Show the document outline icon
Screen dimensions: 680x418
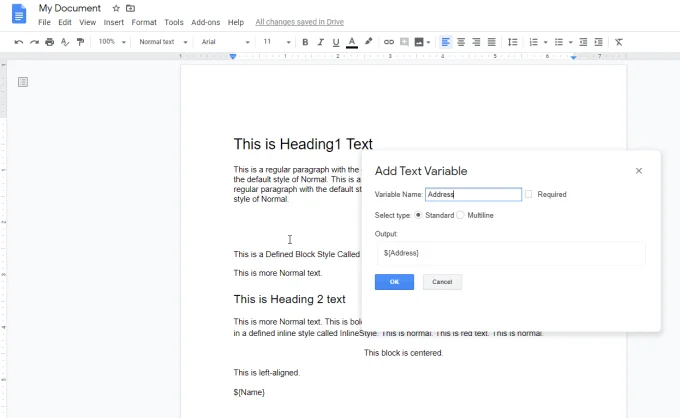pos(23,82)
